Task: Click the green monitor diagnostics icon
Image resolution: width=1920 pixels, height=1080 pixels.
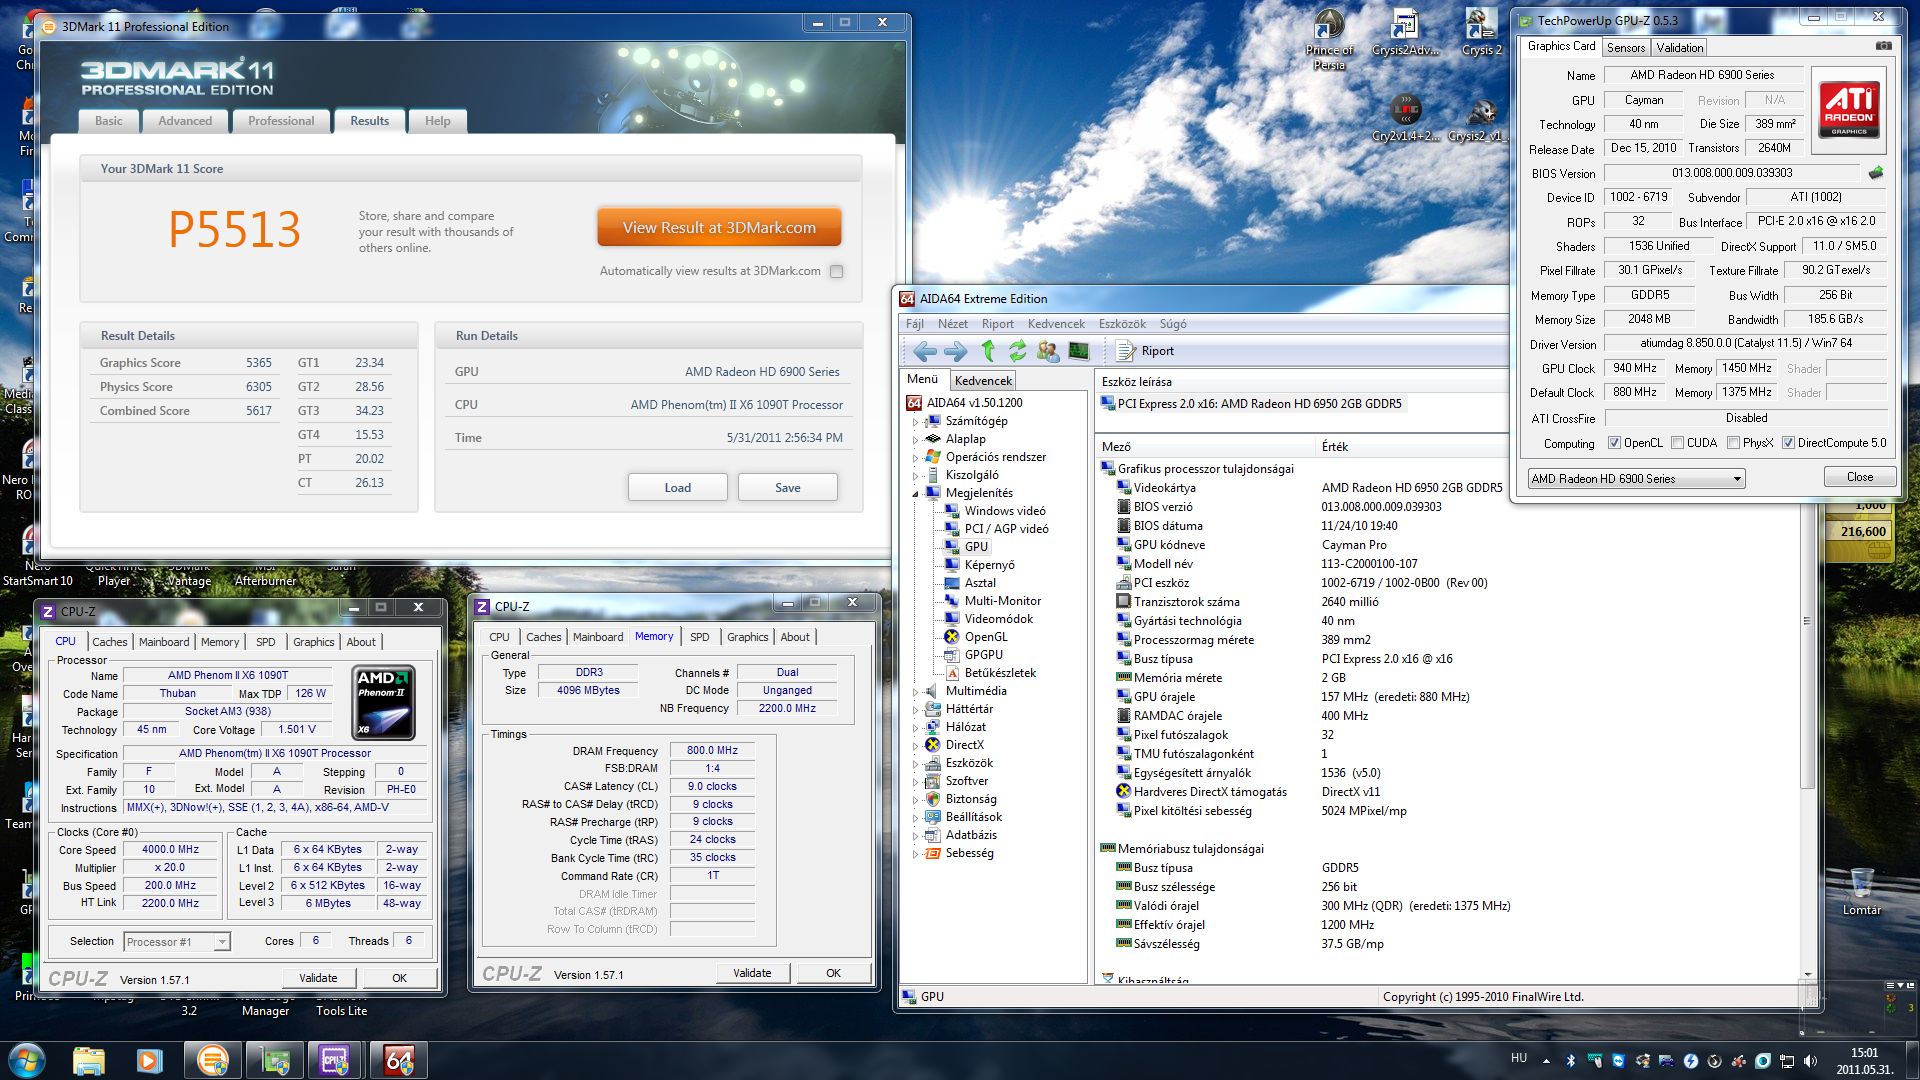Action: pyautogui.click(x=1079, y=351)
